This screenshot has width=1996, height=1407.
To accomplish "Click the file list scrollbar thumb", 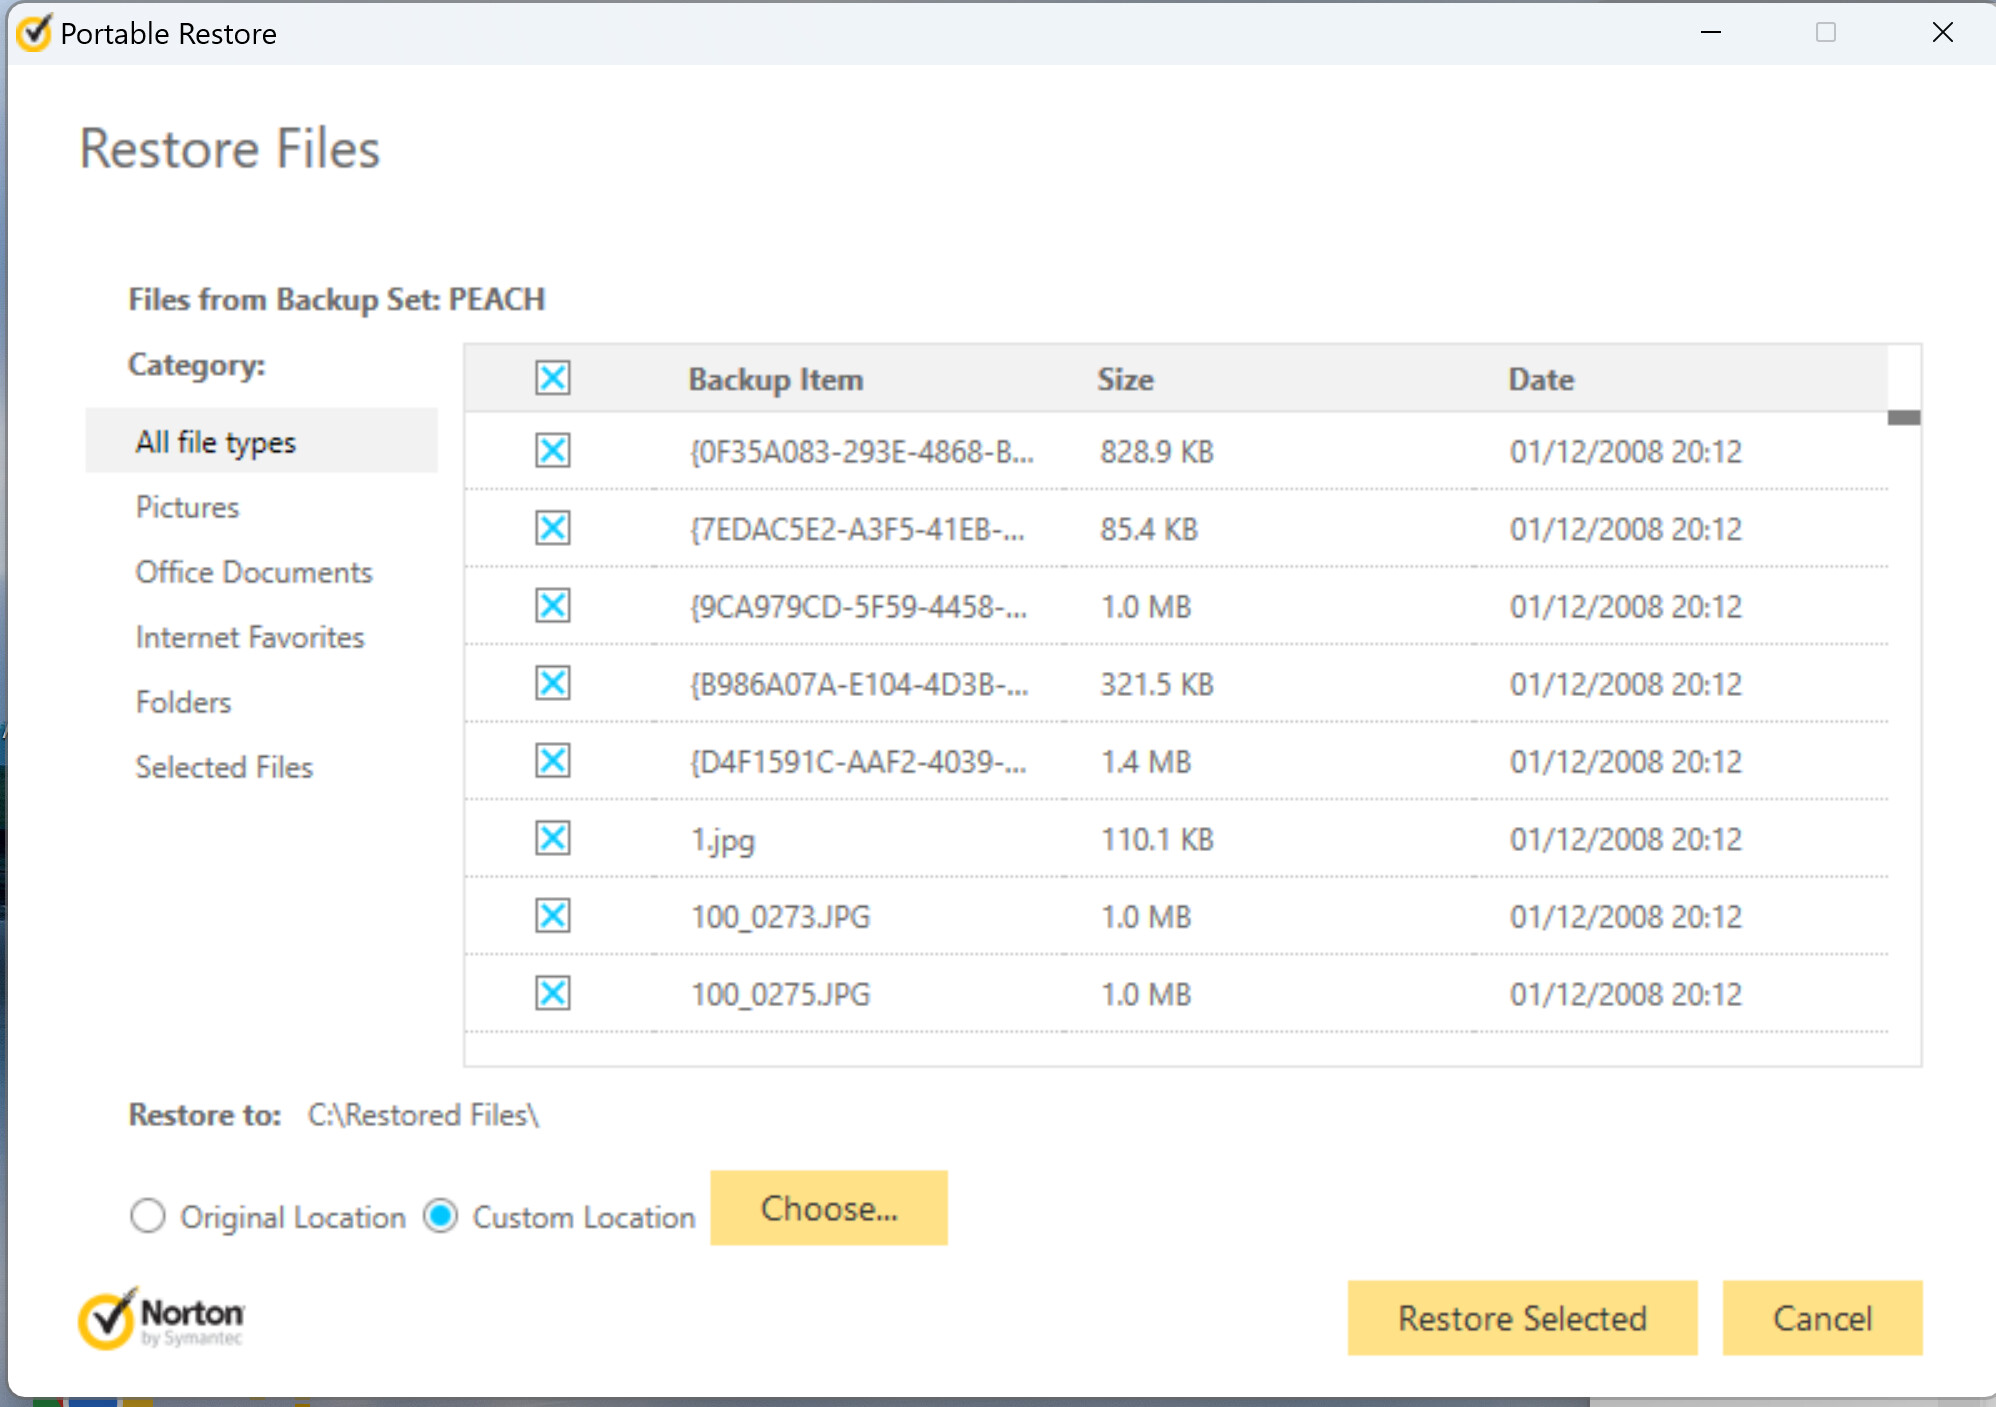I will tap(1903, 418).
